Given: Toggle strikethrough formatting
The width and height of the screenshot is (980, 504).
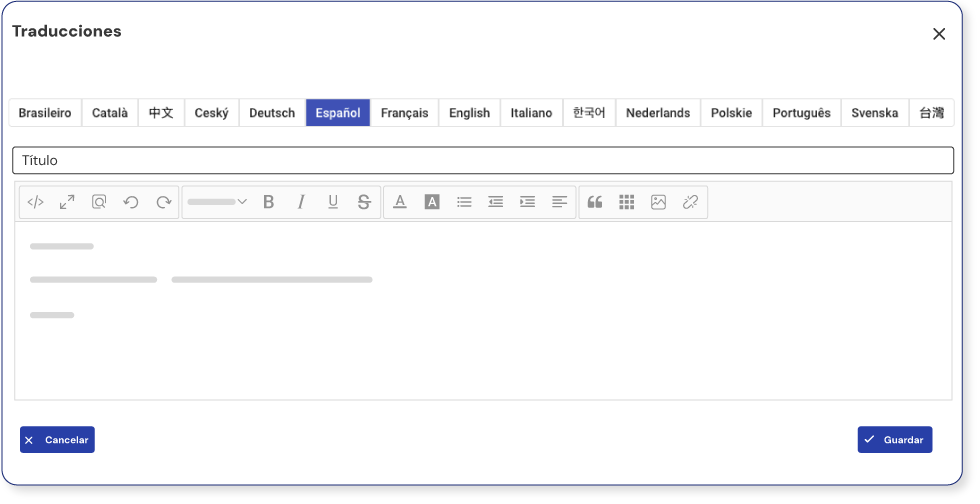Looking at the screenshot, I should coord(364,201).
